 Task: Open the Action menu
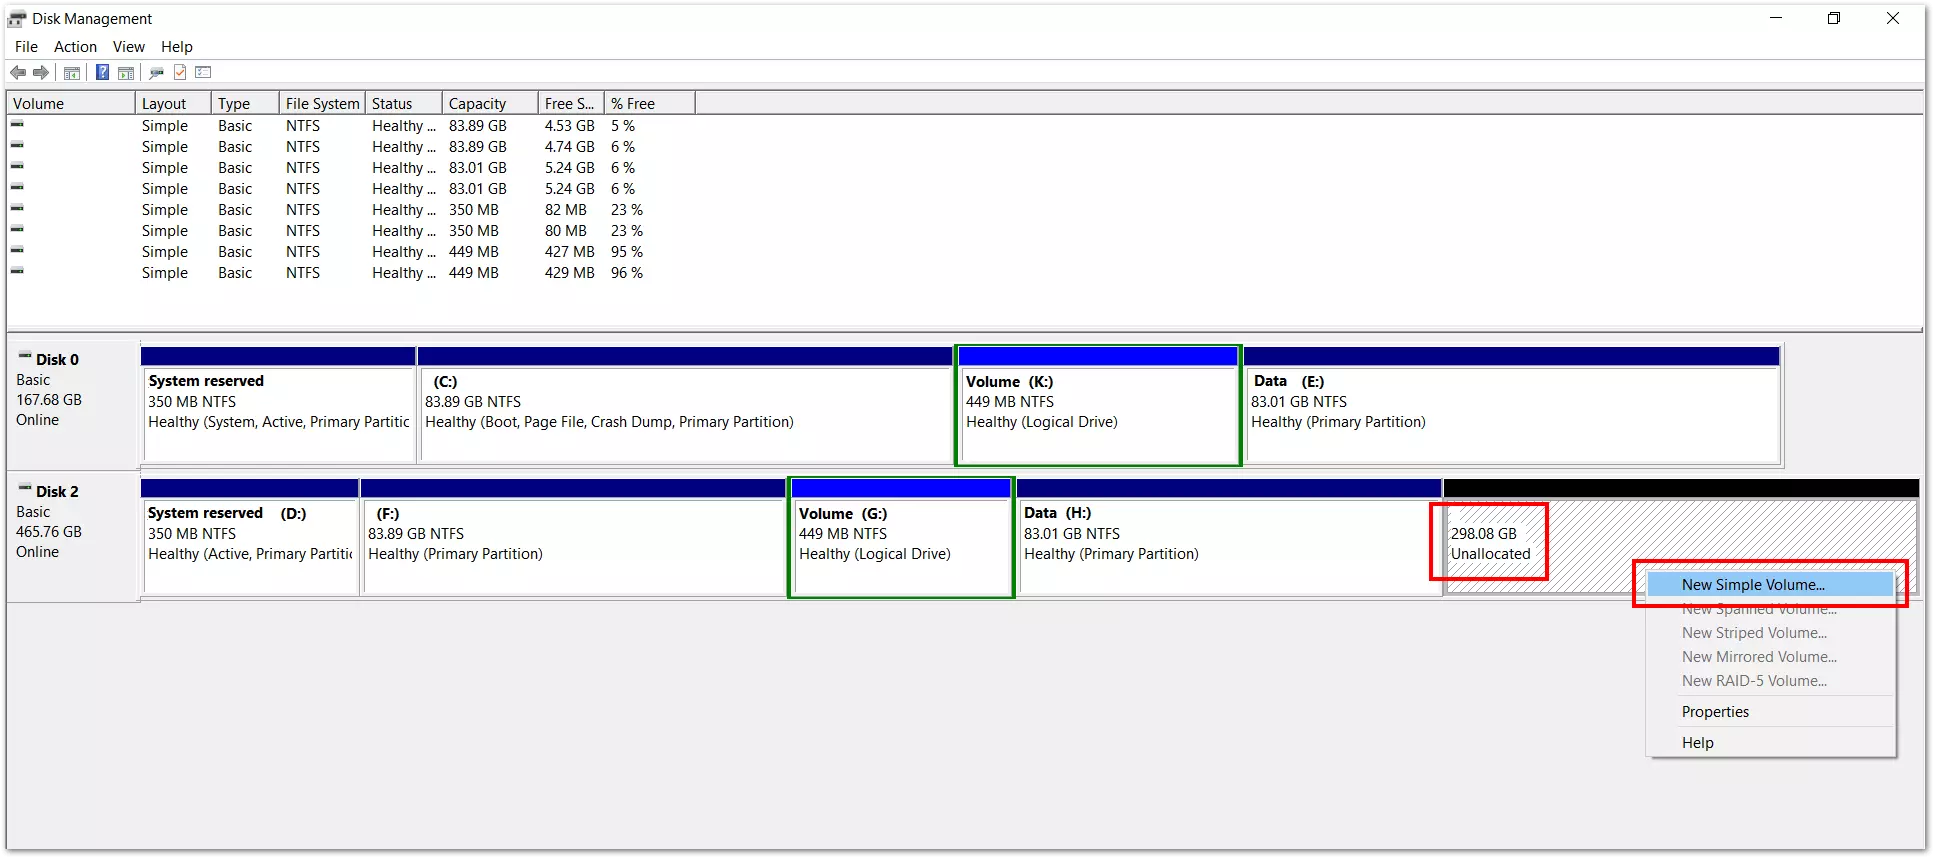75,47
